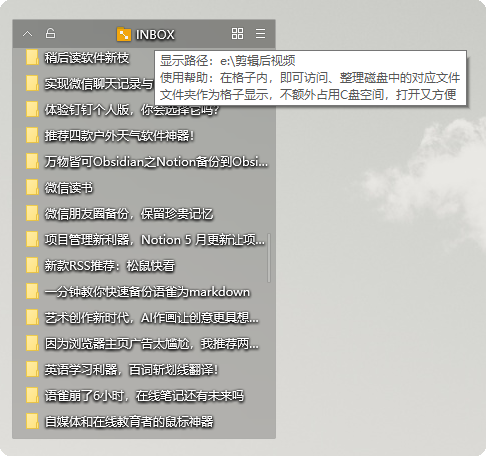Click folder icon for 语雀崩了6小时
Screen dimensions: 486x456
coord(32,395)
